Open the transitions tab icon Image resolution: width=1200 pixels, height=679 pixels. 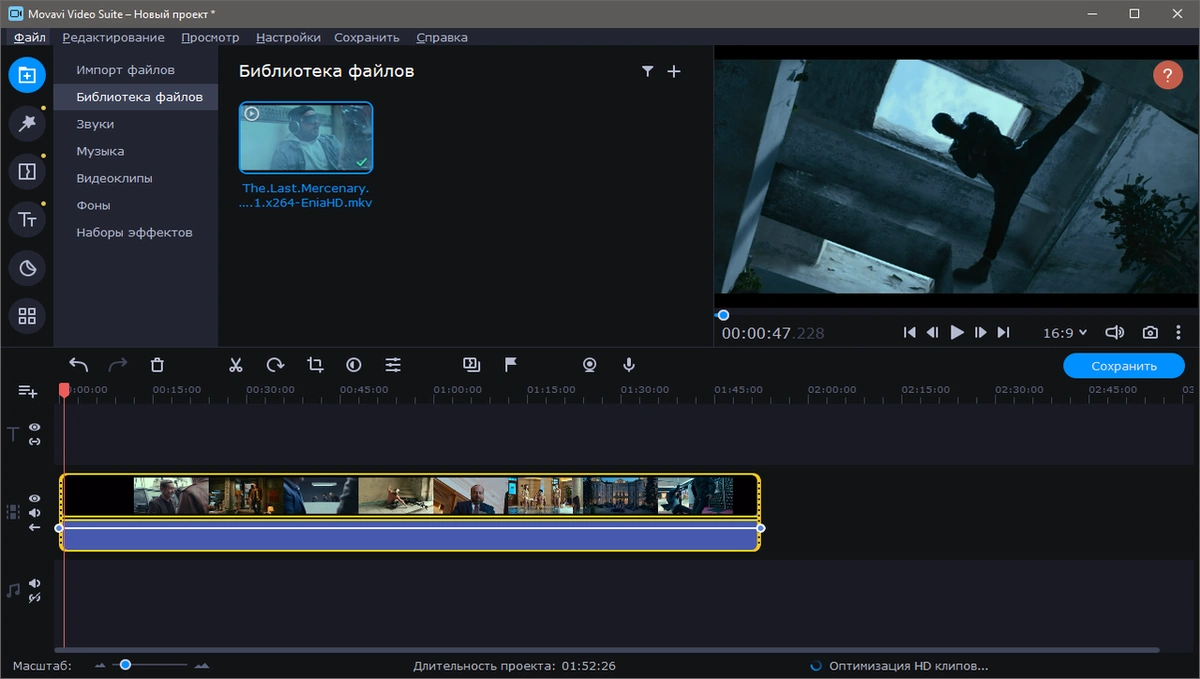(x=27, y=171)
